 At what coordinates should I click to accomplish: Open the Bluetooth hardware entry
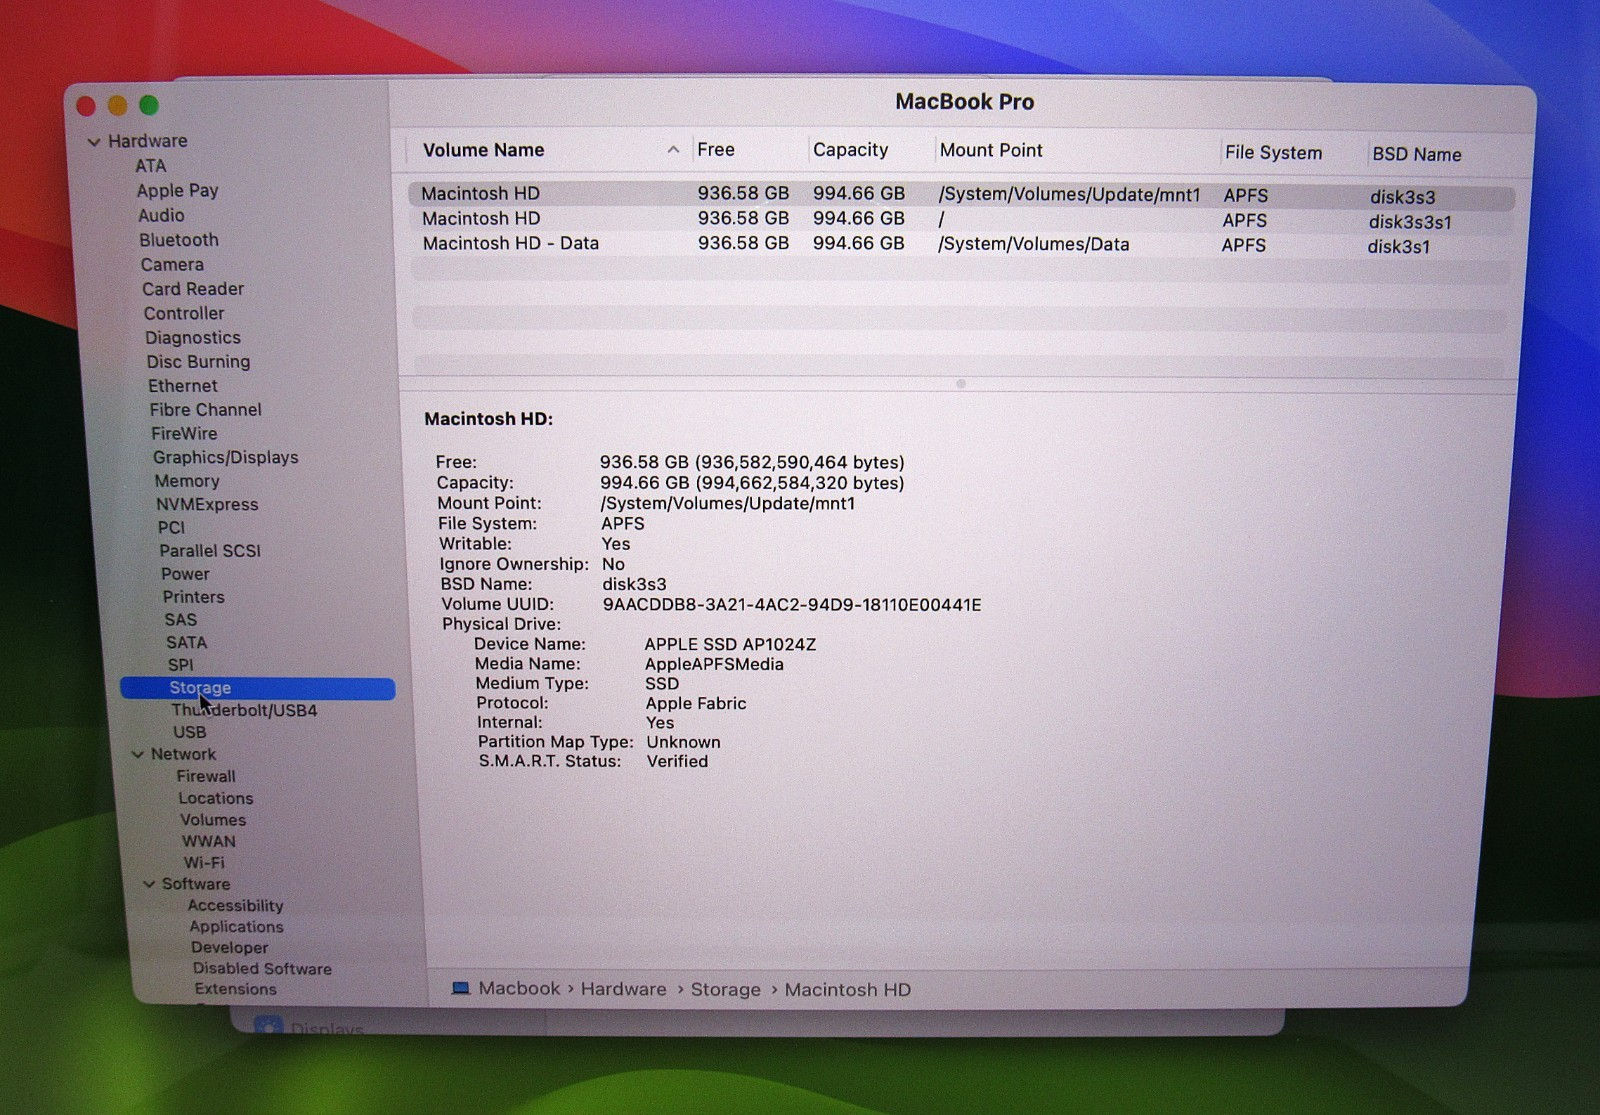(x=179, y=240)
